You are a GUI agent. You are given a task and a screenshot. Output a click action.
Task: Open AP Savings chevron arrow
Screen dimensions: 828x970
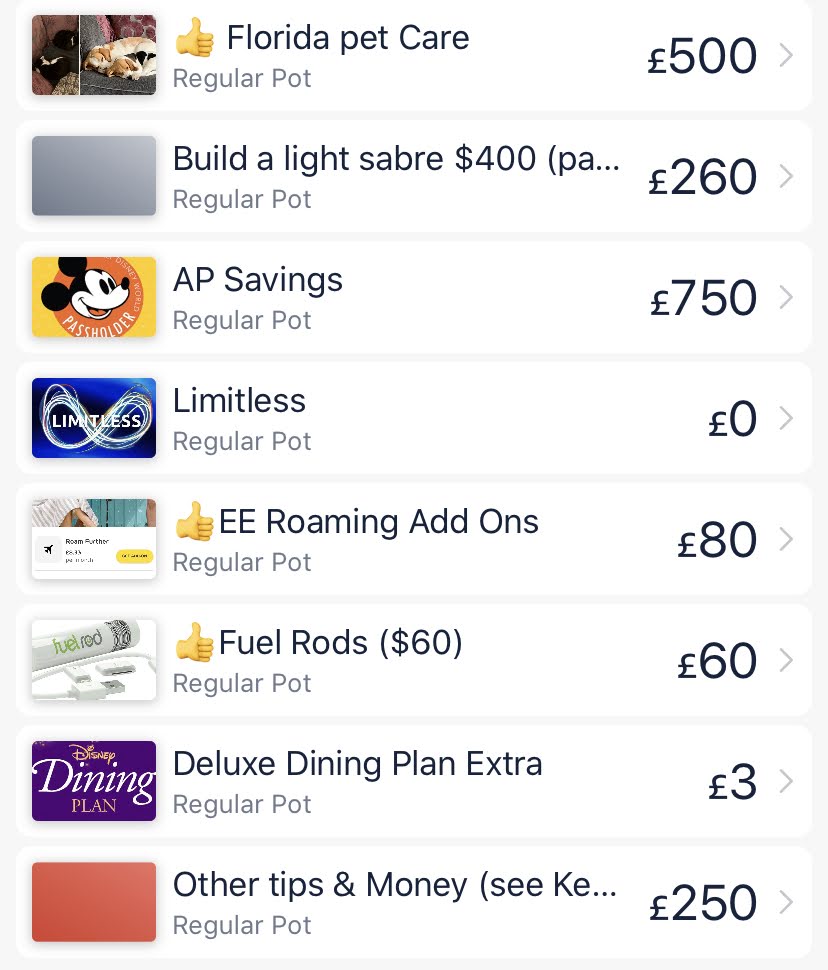click(786, 298)
